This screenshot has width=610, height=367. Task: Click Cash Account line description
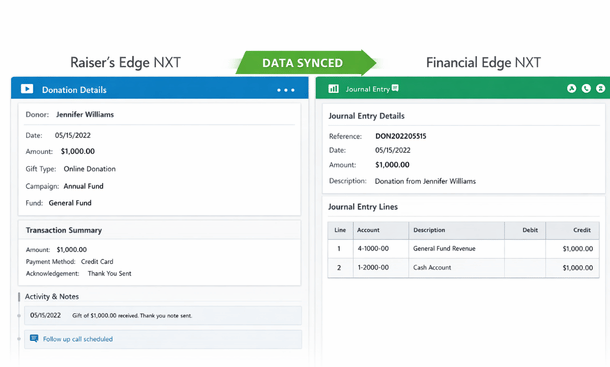coord(432,268)
